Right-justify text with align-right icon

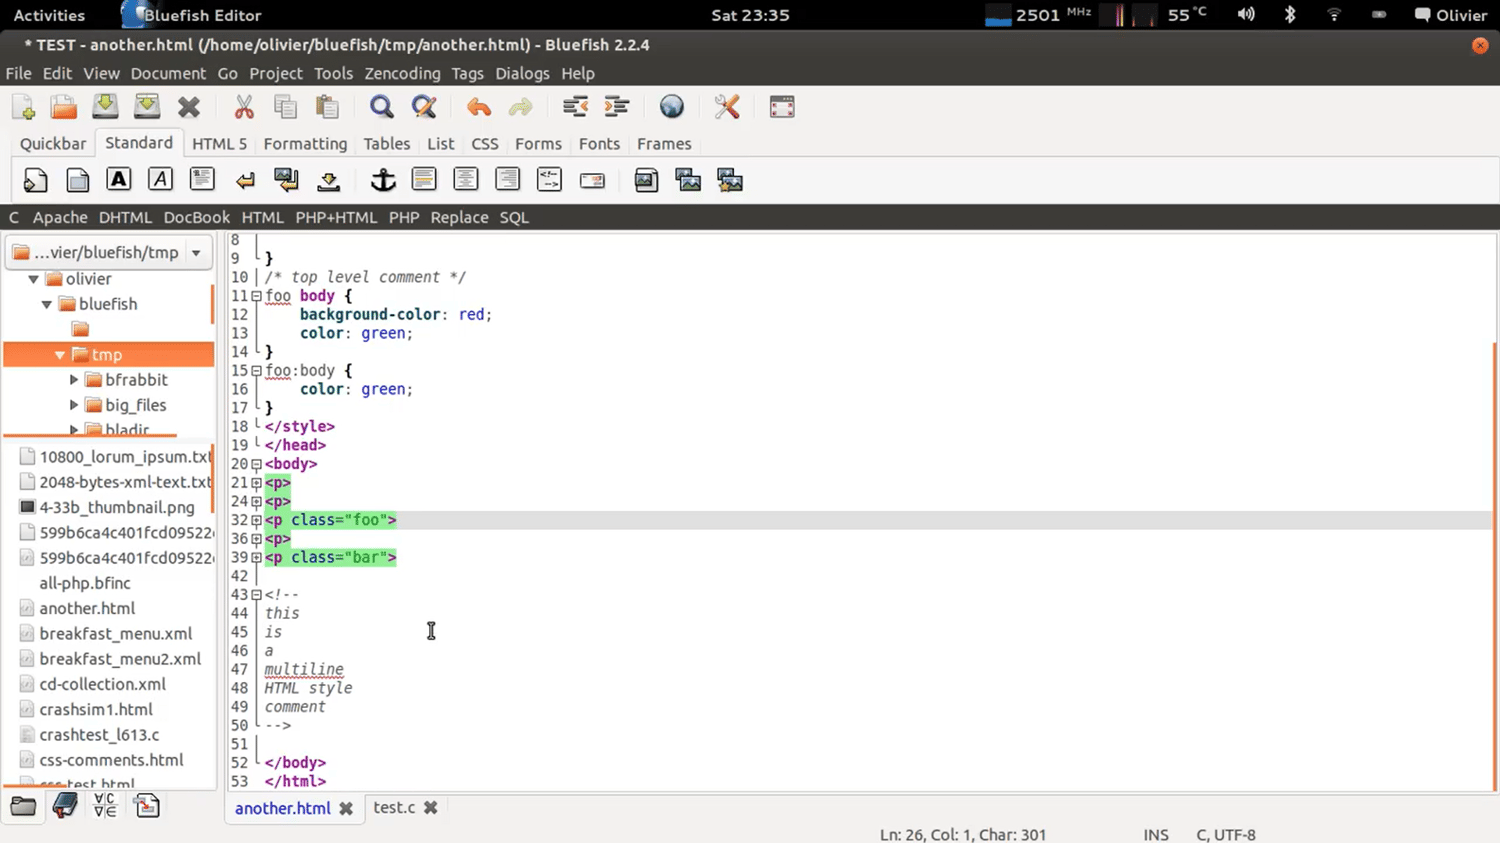[x=508, y=180]
